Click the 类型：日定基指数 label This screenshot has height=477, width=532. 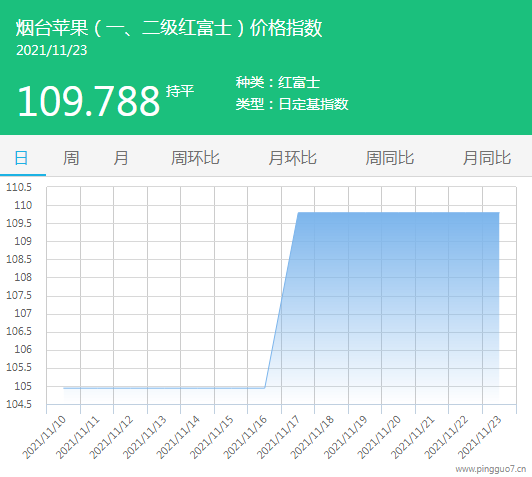point(292,104)
